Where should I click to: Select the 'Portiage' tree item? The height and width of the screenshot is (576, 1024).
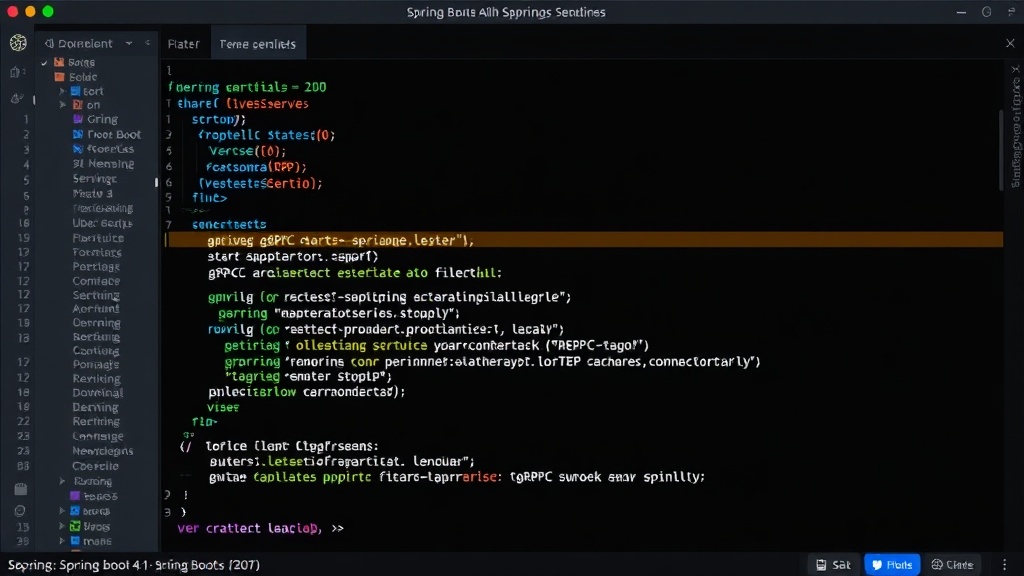(x=96, y=266)
